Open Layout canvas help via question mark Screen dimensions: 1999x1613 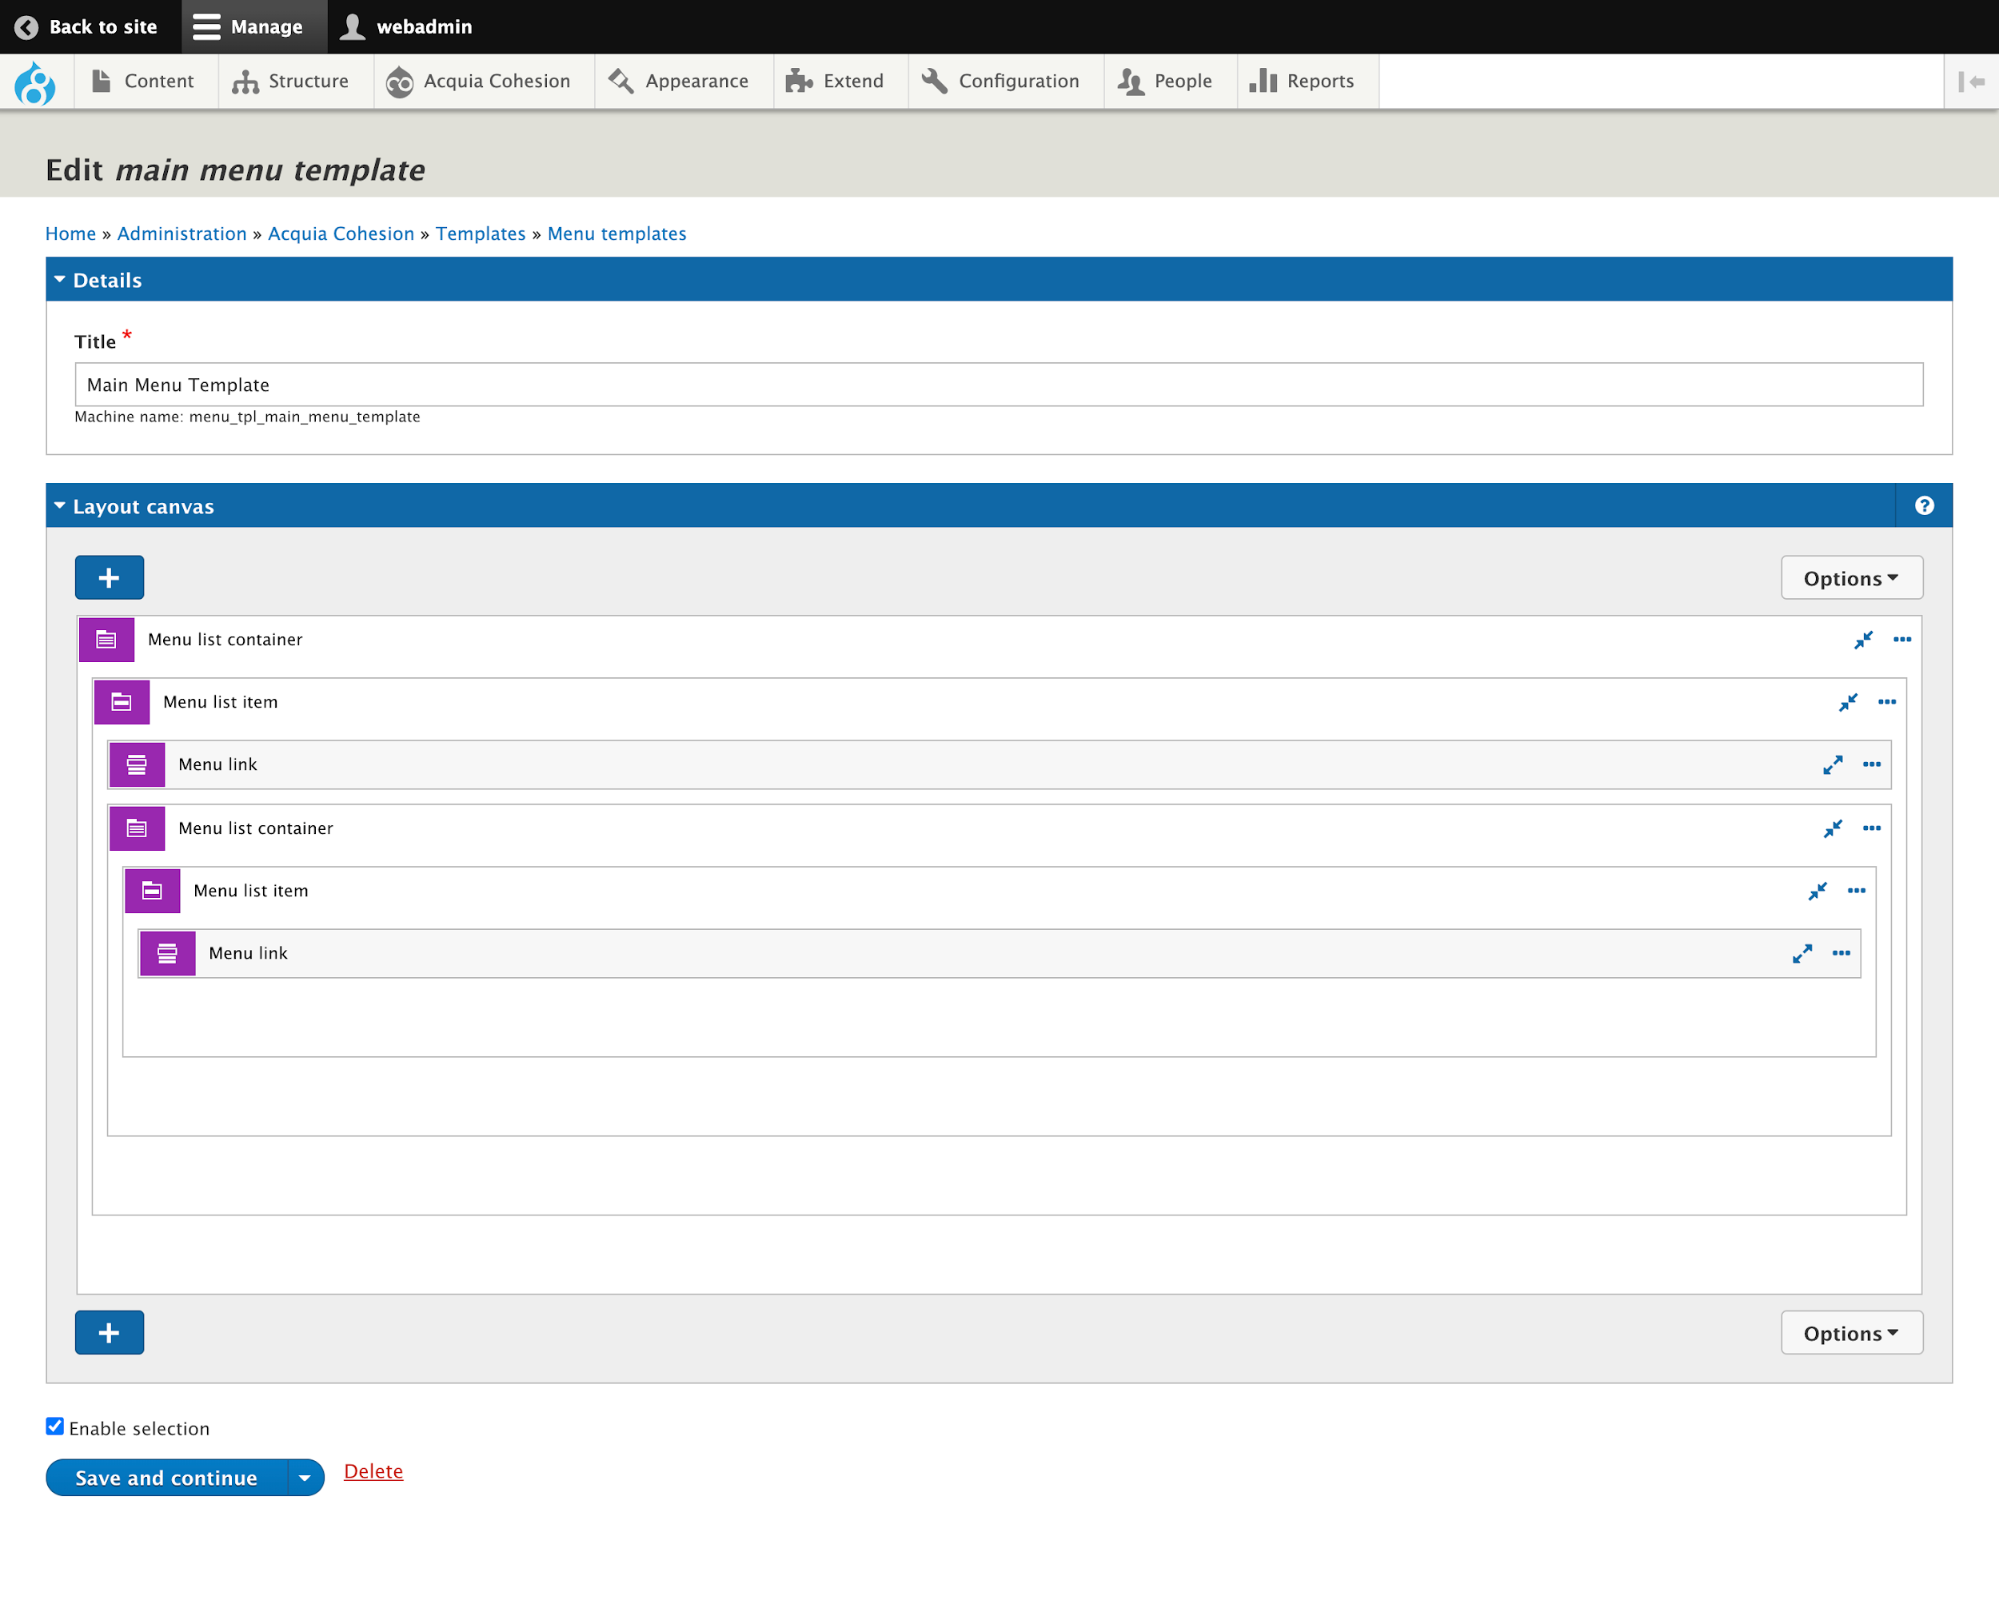(1923, 505)
